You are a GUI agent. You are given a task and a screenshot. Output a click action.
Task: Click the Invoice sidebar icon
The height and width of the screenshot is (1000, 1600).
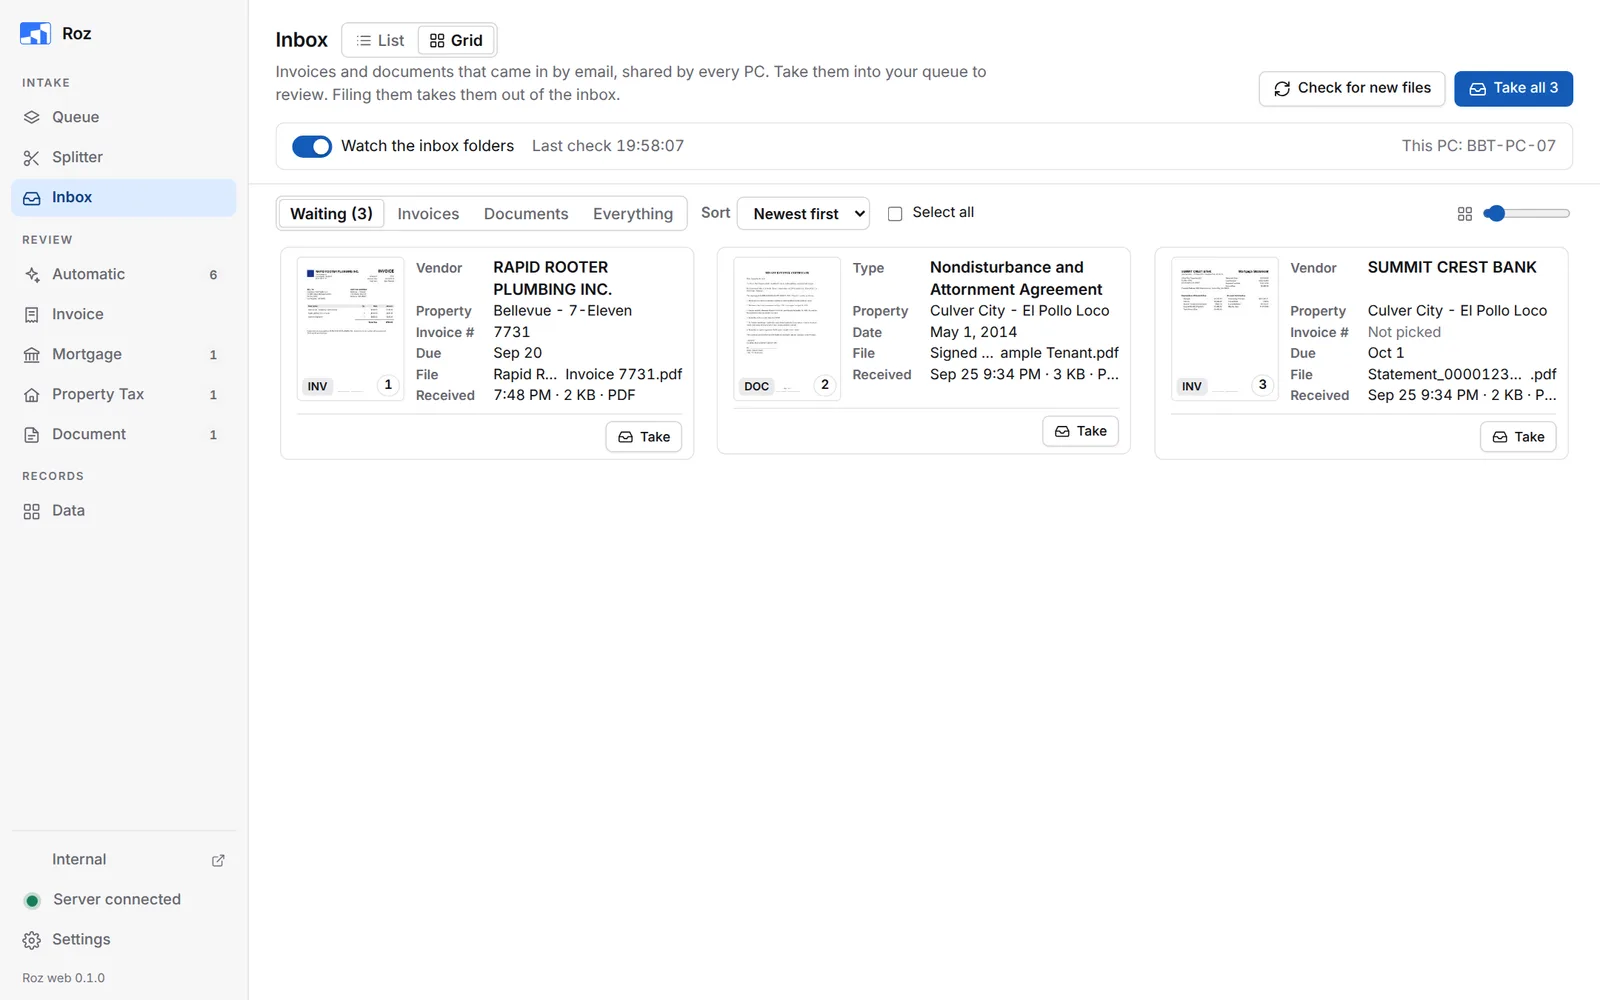coord(32,314)
